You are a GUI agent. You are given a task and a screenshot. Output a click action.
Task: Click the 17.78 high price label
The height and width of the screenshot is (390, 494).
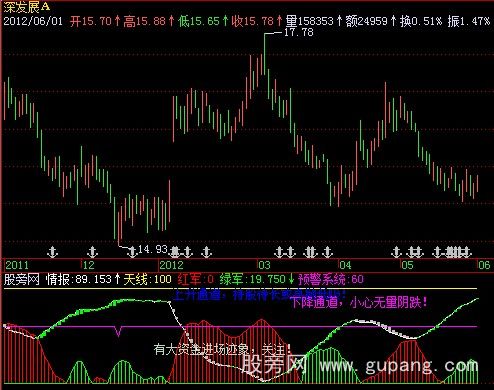pos(298,32)
